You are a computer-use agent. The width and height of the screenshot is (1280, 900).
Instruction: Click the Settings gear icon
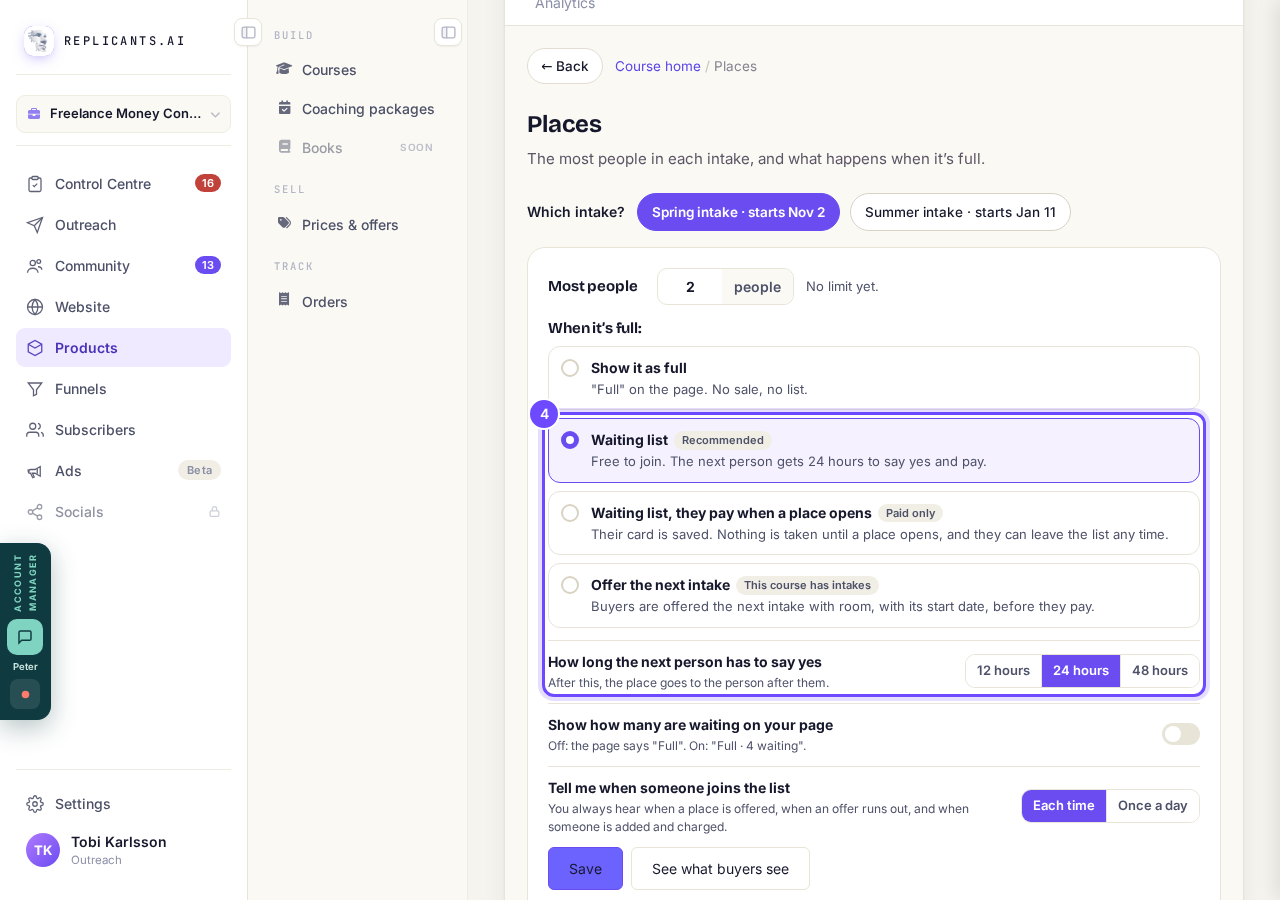coord(35,804)
